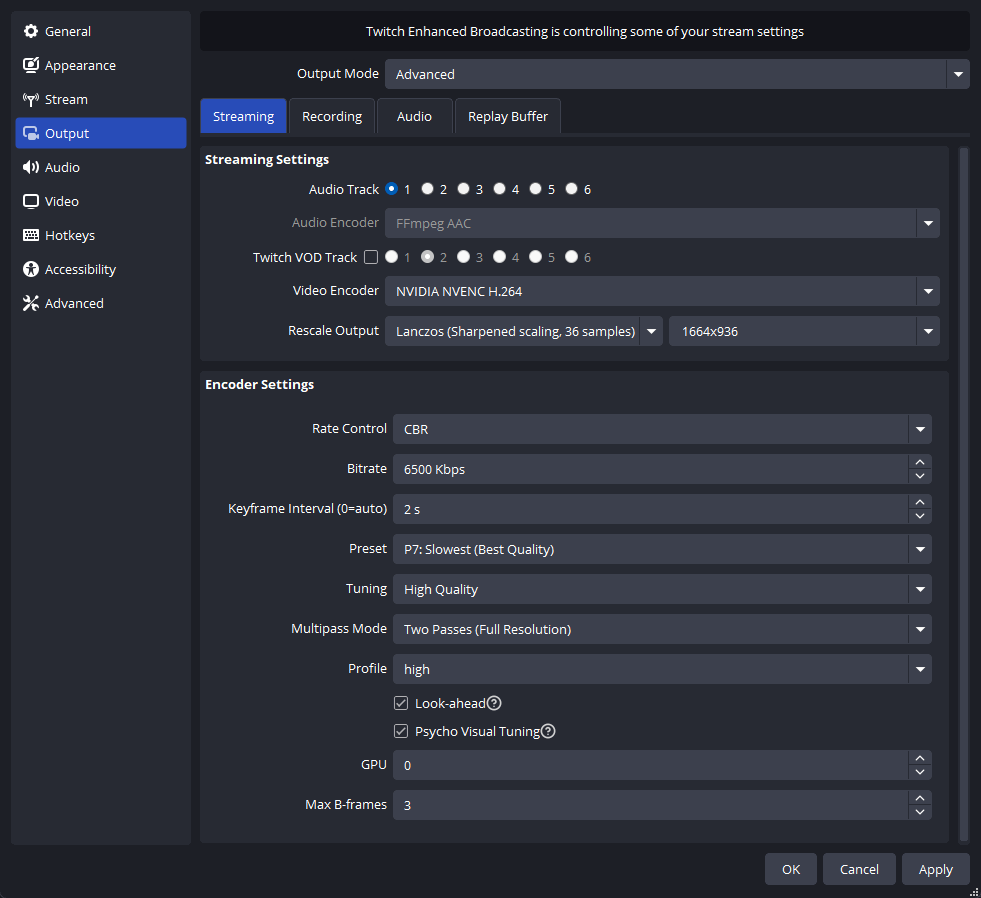981x898 pixels.
Task: Disable the Look-ahead checkbox
Action: click(x=401, y=703)
